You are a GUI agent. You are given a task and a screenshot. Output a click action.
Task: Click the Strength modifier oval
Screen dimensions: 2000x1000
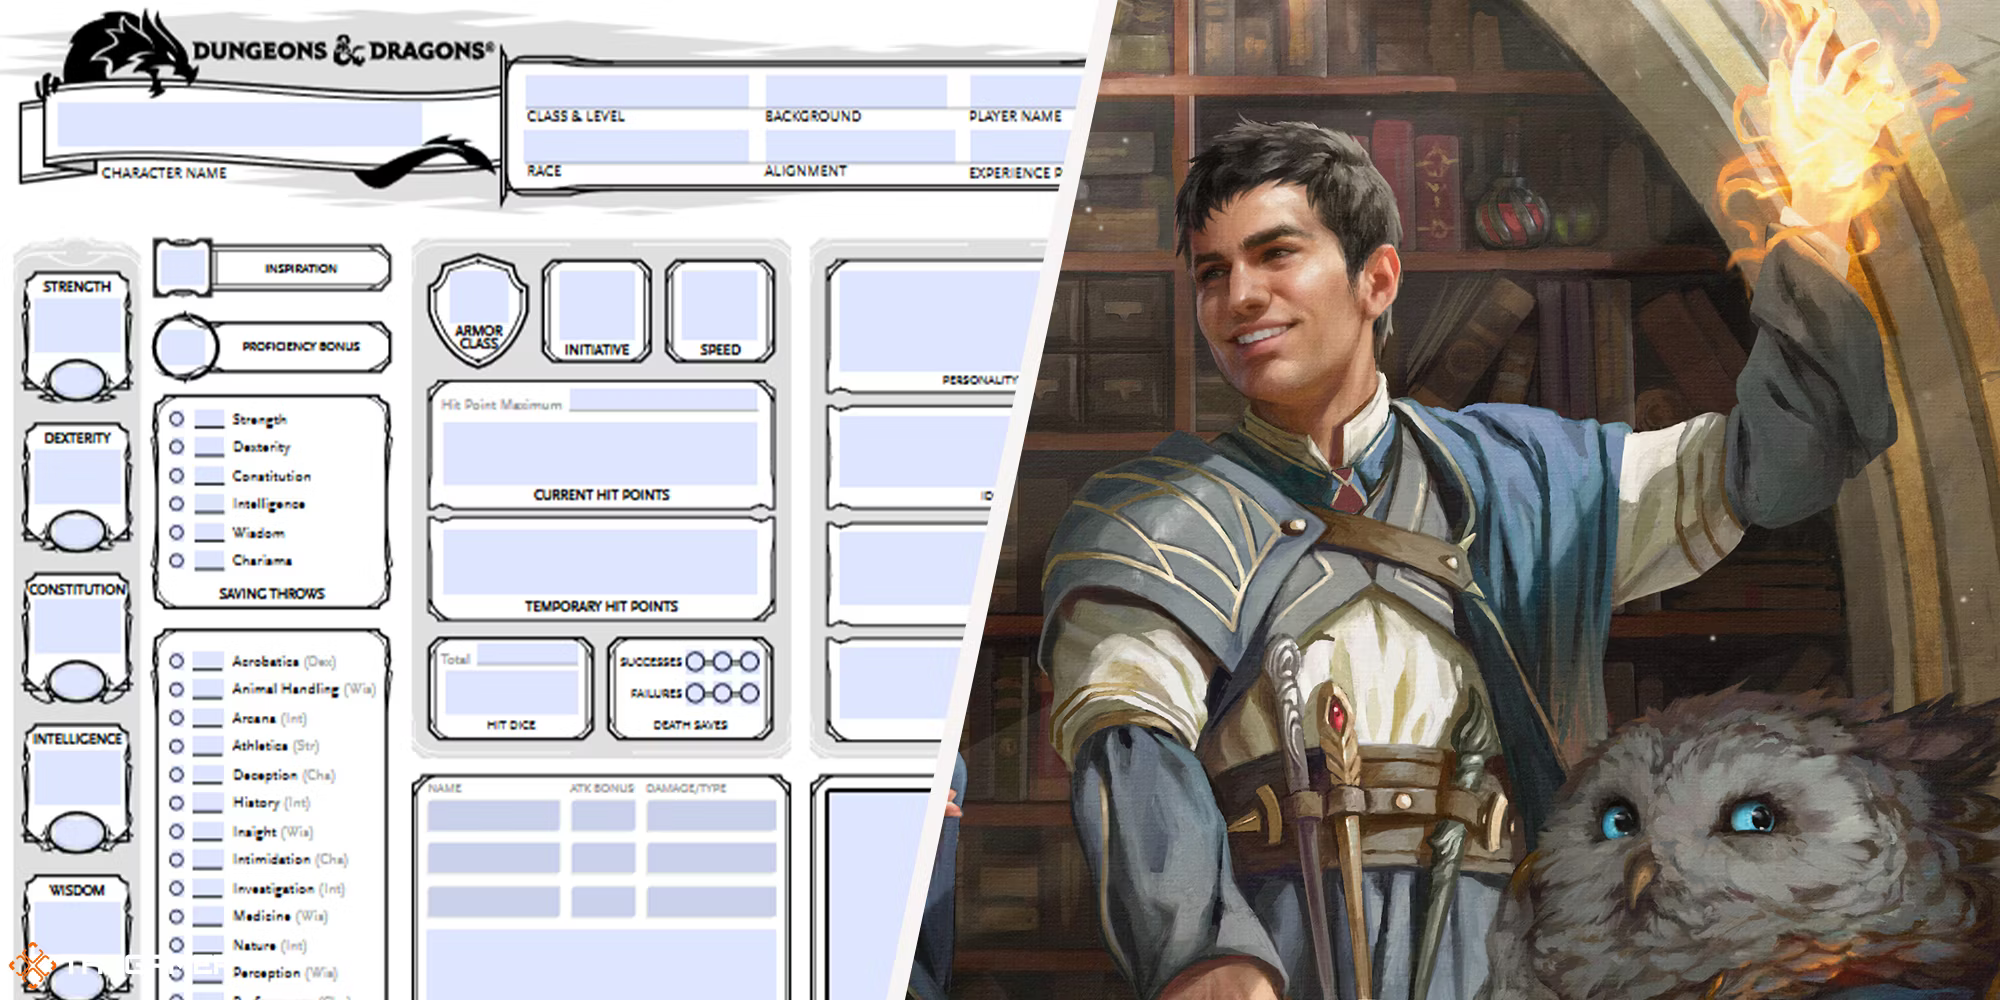tap(76, 381)
